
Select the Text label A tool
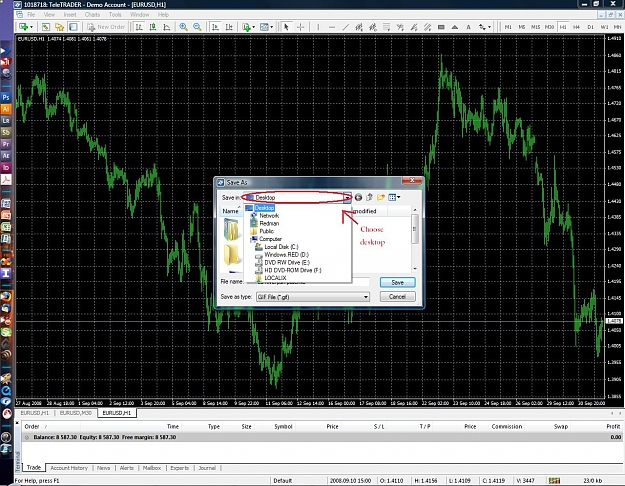point(468,27)
